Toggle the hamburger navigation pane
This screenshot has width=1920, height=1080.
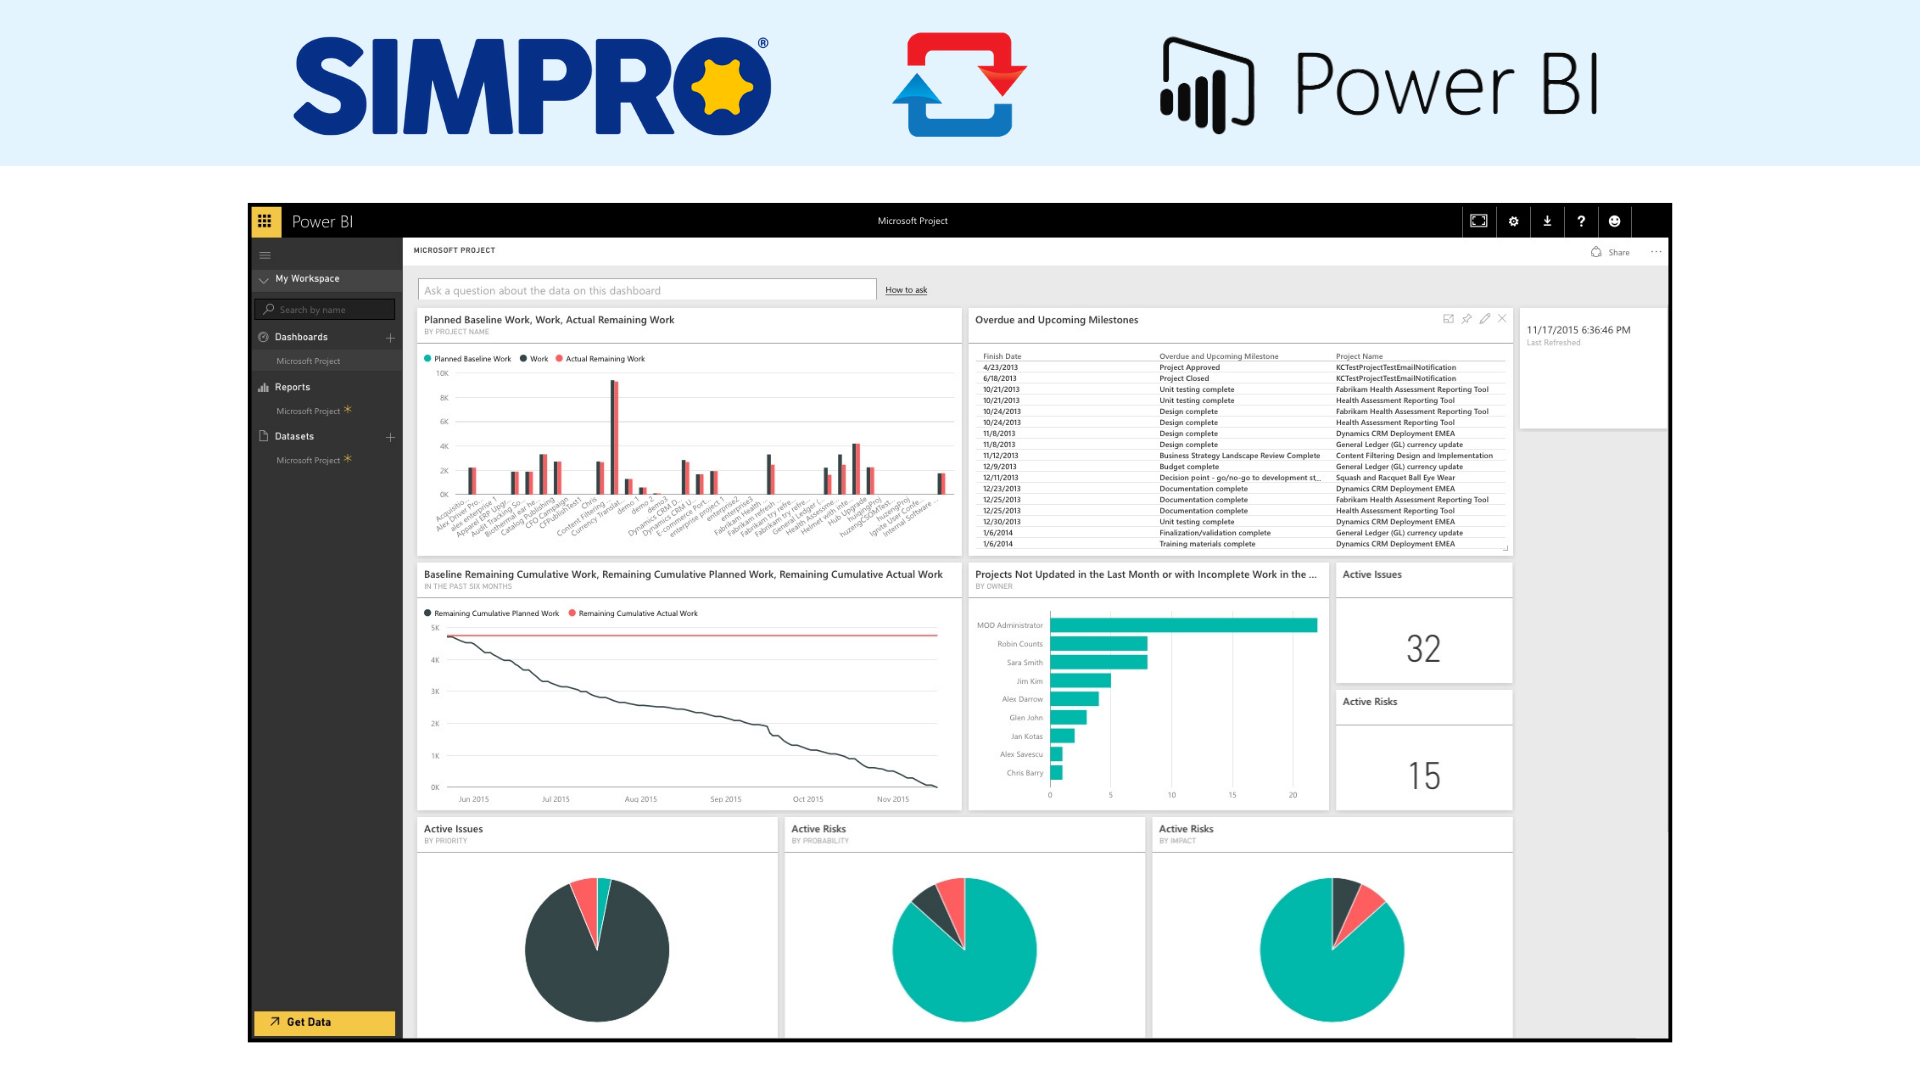pyautogui.click(x=265, y=255)
